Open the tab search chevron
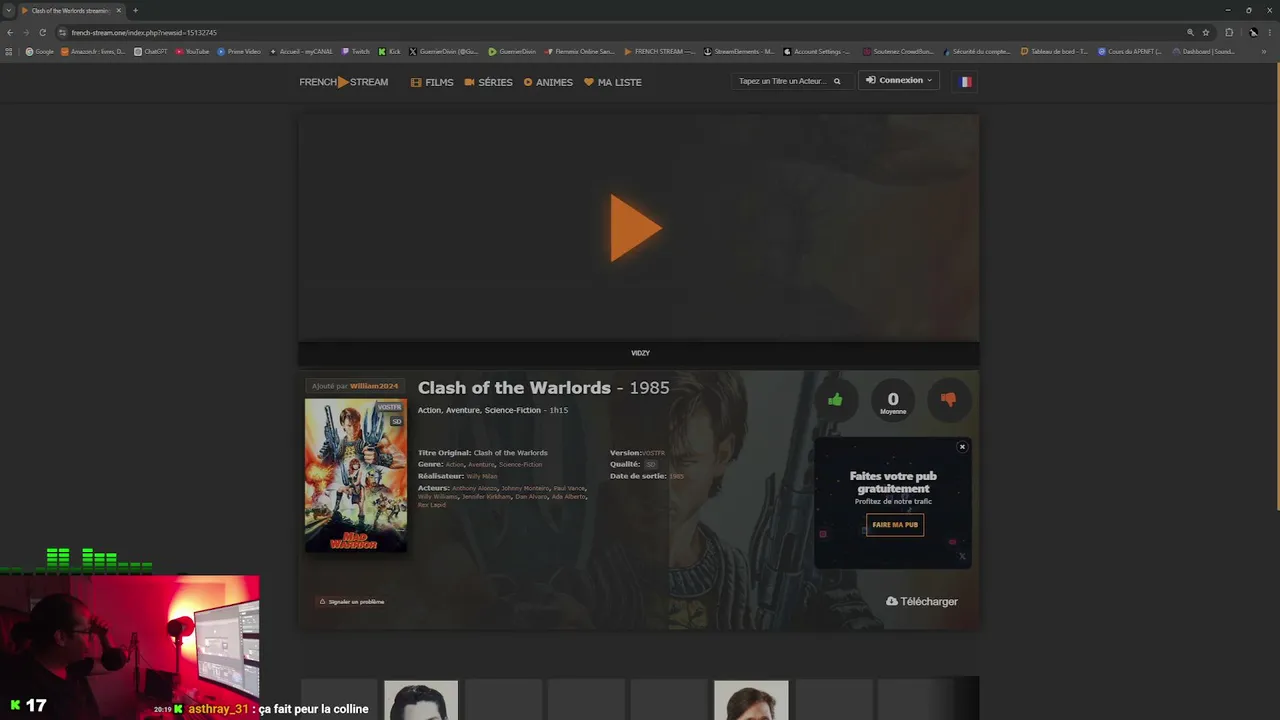This screenshot has height=720, width=1280. pos(8,11)
